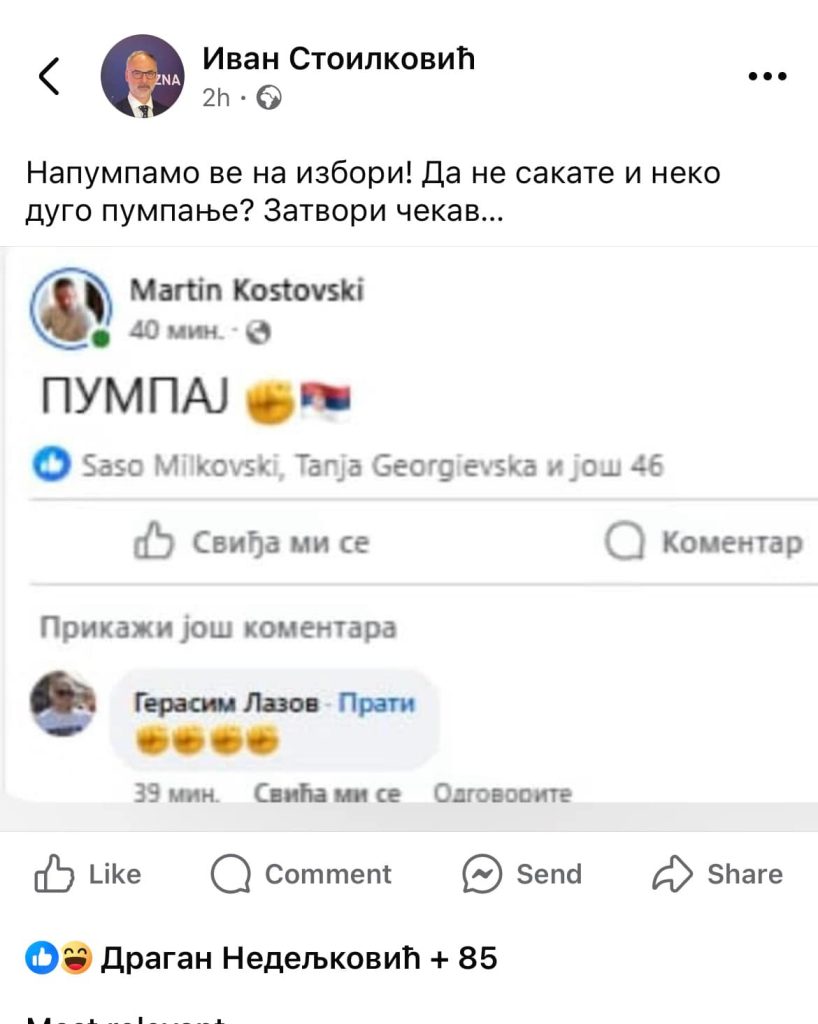Tap the Send messenger icon
Screen dimensions: 818x1024
(481, 874)
